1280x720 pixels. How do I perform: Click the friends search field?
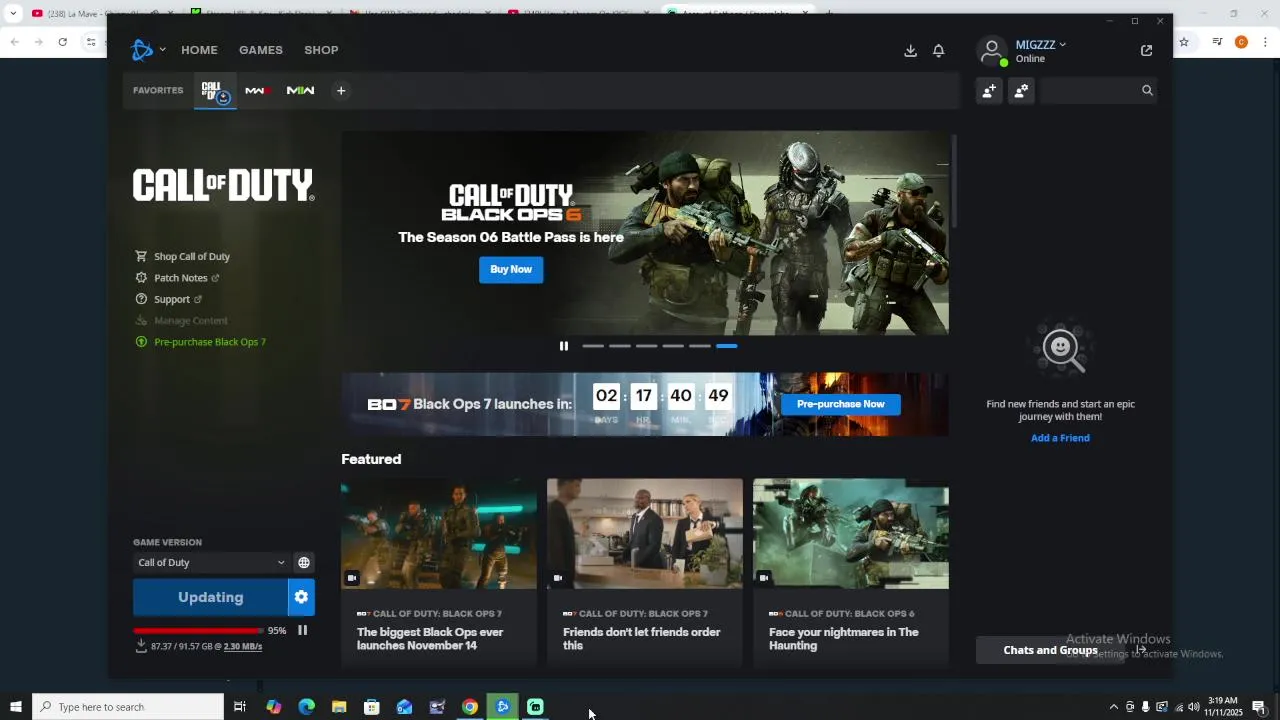coord(1097,91)
